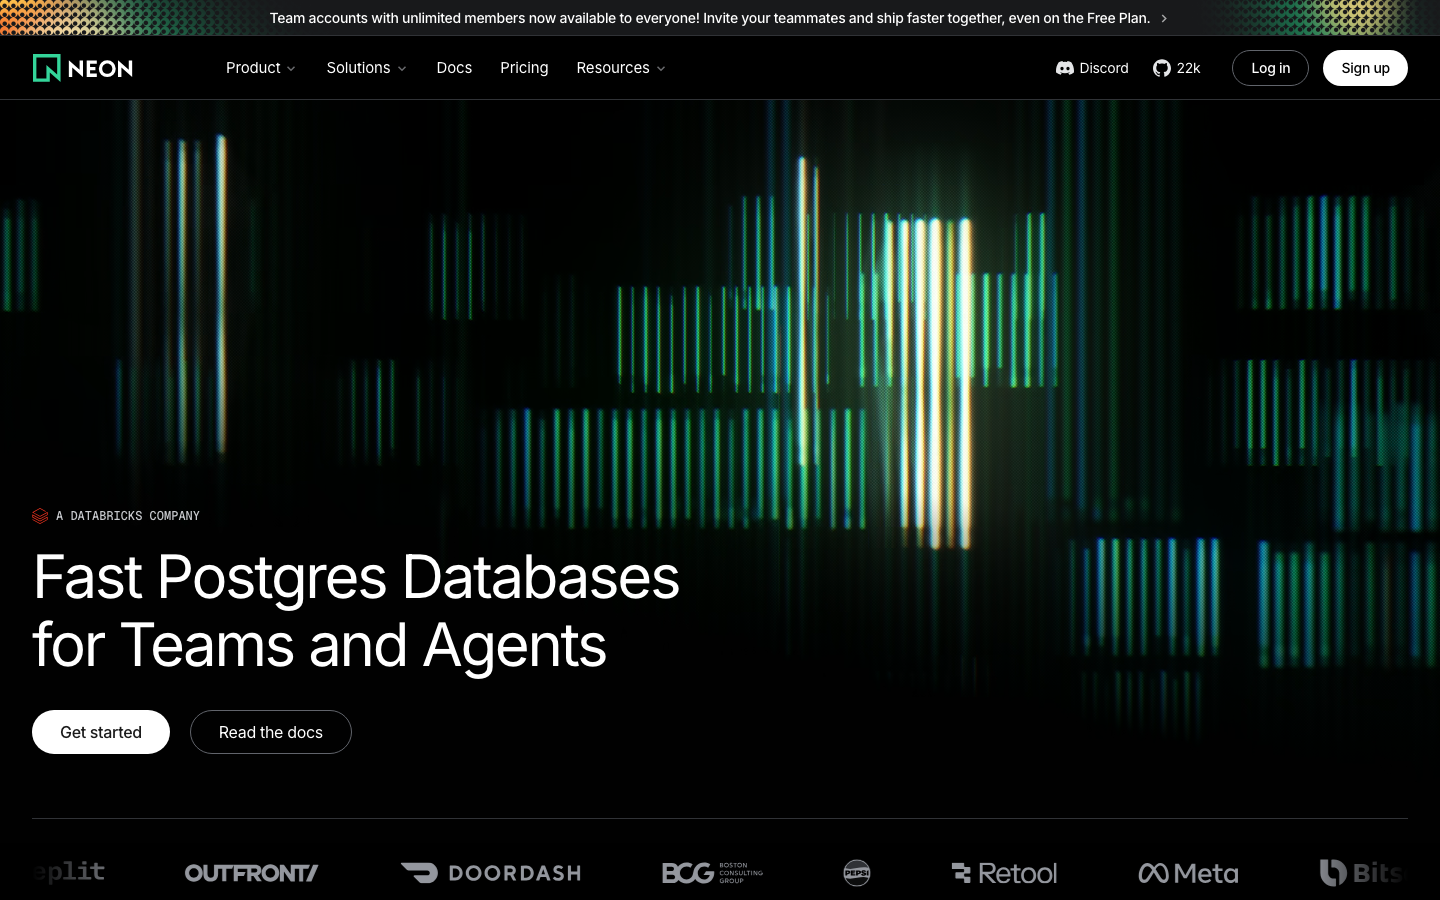The image size is (1440, 900).
Task: Open the Discord icon link
Action: coord(1065,68)
